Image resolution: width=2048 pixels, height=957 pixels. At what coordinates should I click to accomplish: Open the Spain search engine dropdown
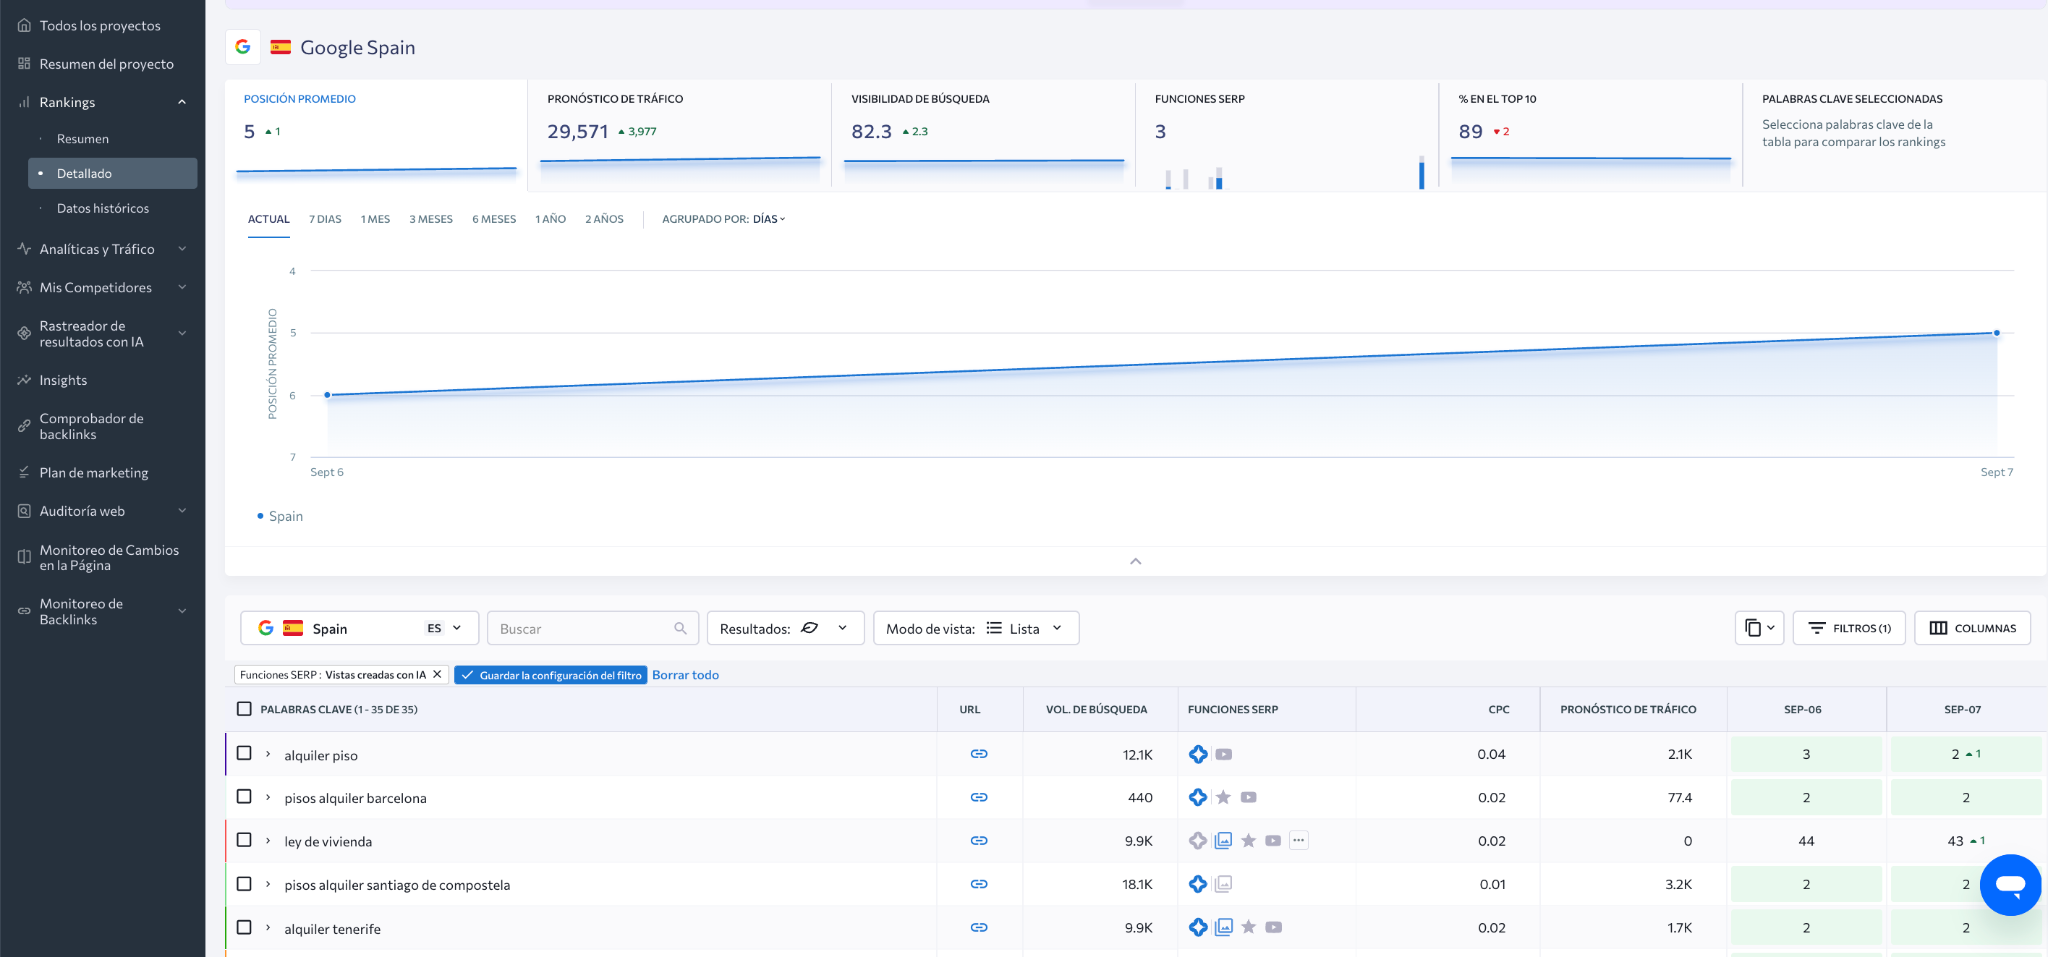pos(360,628)
